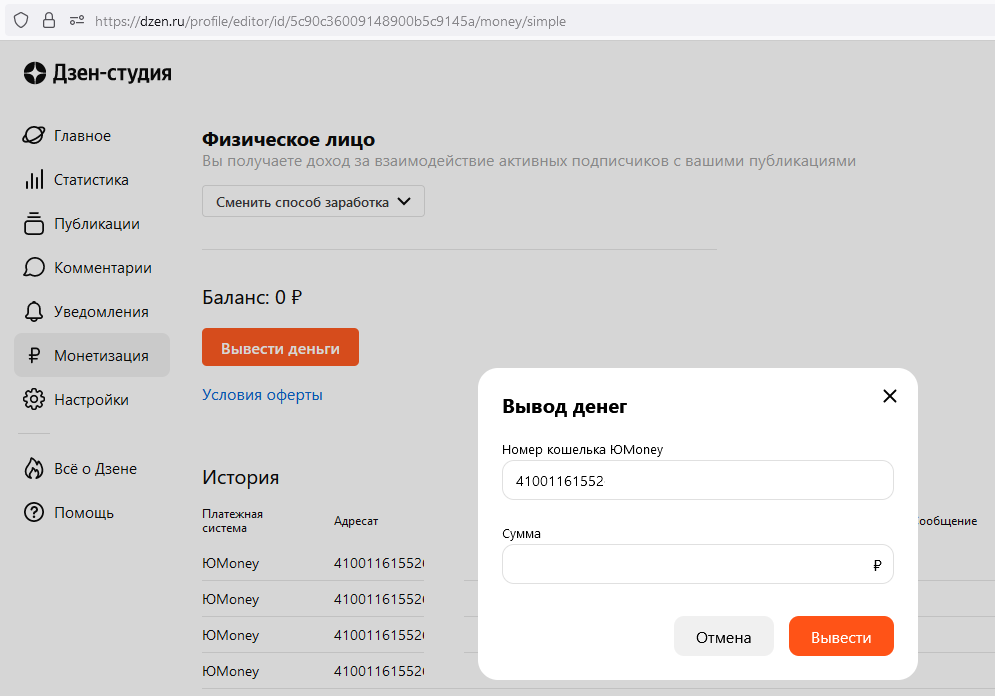Image resolution: width=995 pixels, height=696 pixels.
Task: Click the ruble sign in Сумма field
Action: click(x=877, y=565)
